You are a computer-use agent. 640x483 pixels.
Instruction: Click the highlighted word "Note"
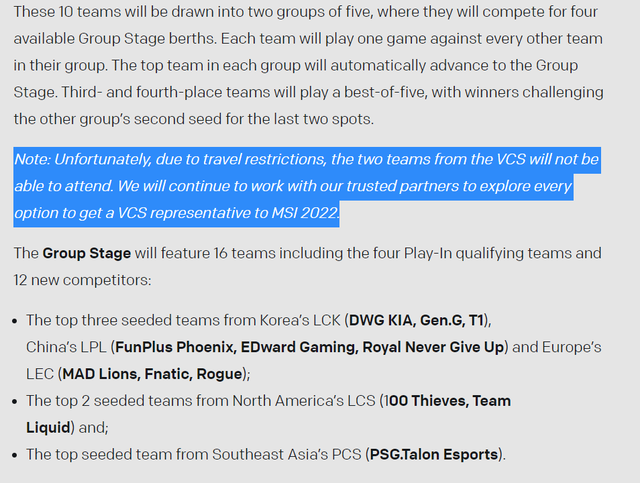pyautogui.click(x=31, y=160)
